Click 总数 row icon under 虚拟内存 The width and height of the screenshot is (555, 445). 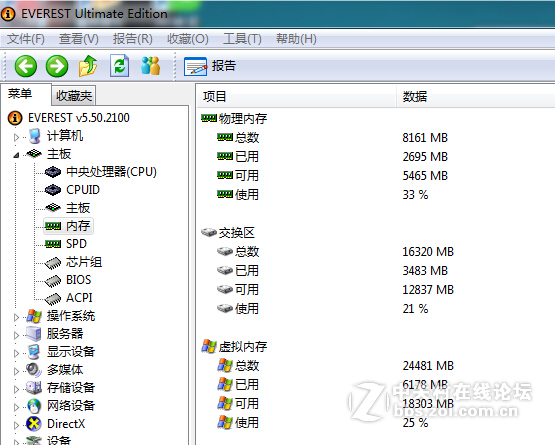tap(225, 365)
